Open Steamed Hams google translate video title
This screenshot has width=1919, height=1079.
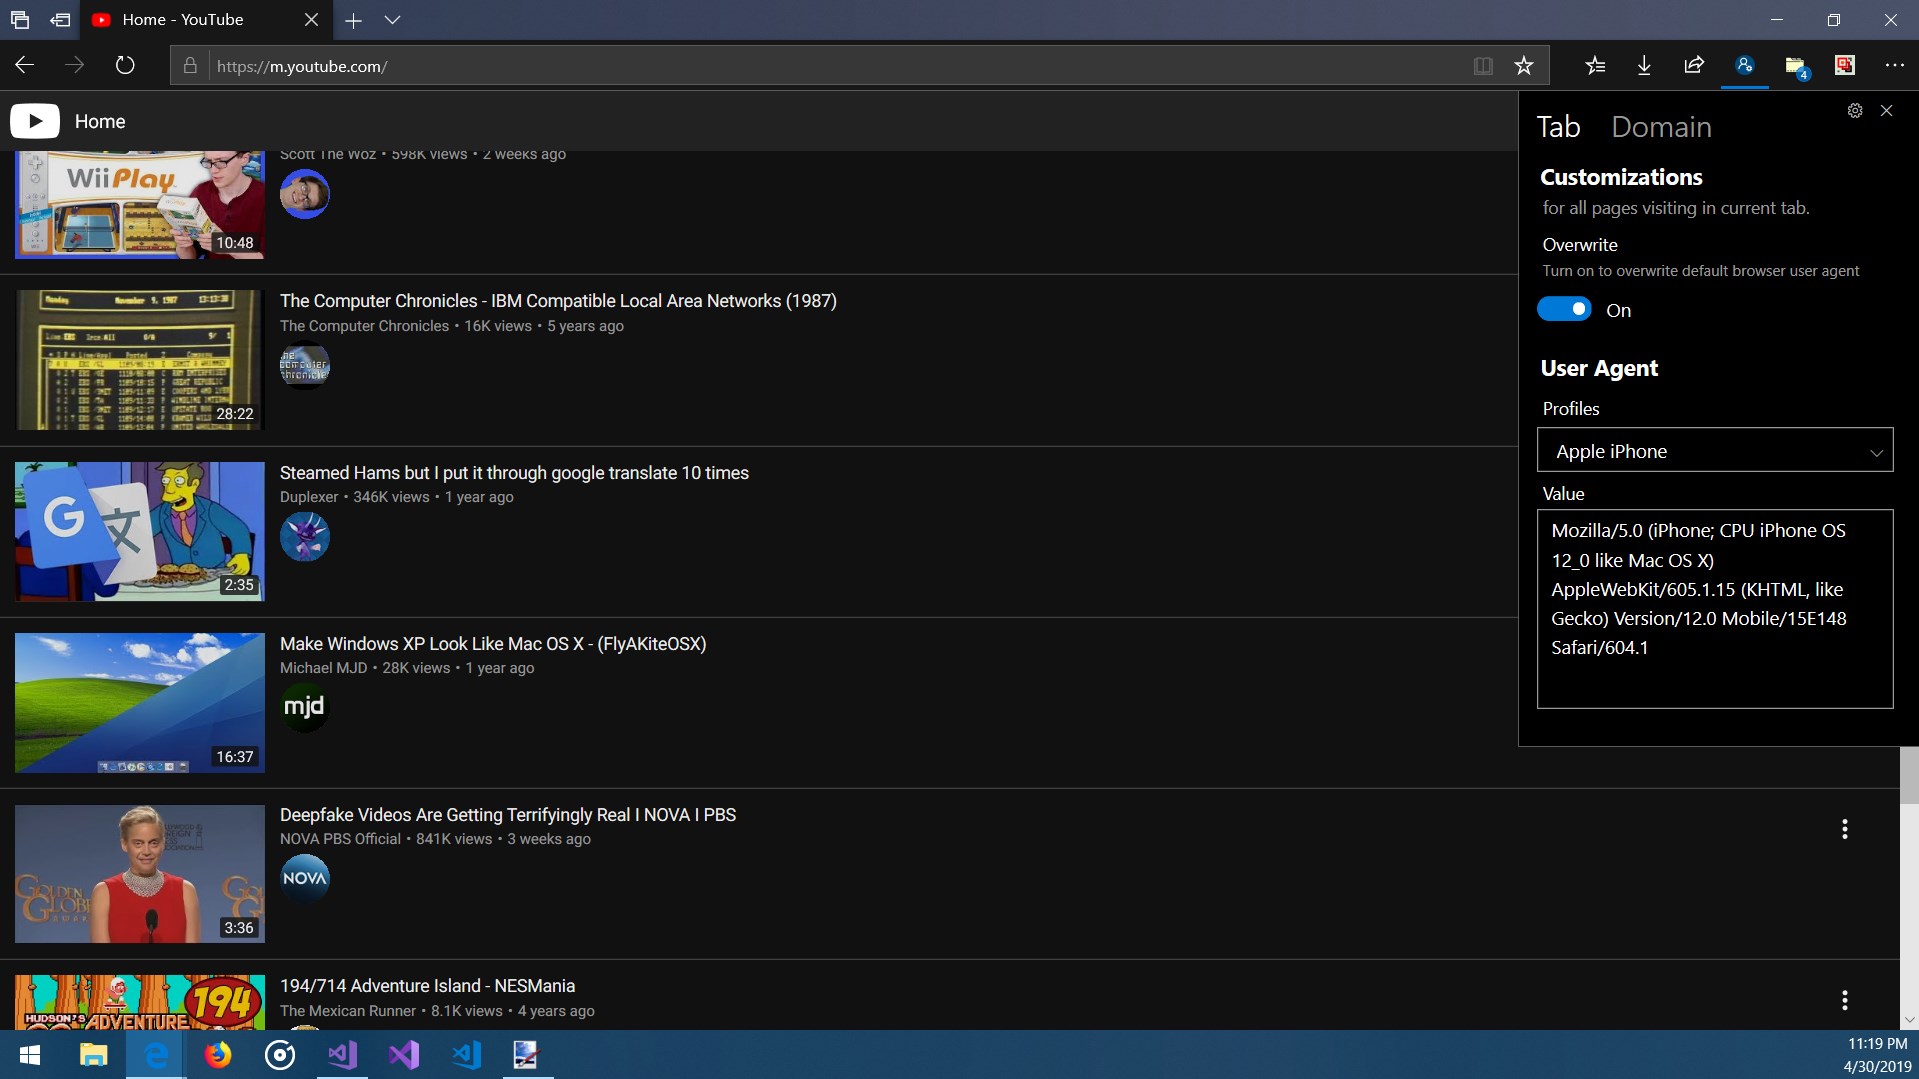[514, 473]
